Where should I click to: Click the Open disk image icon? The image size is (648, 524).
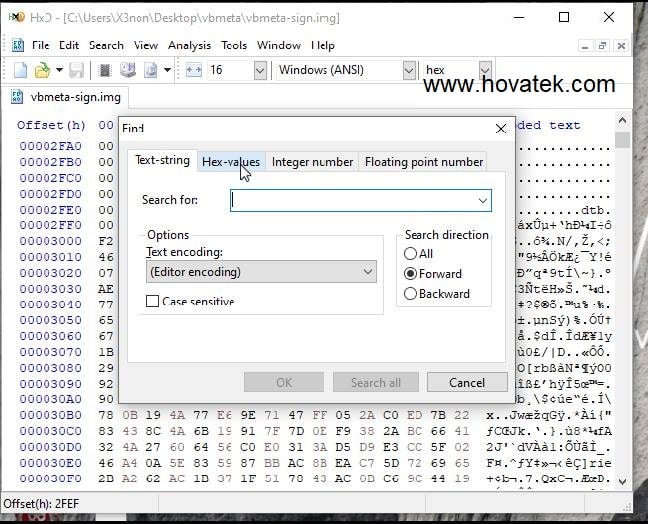click(x=150, y=70)
